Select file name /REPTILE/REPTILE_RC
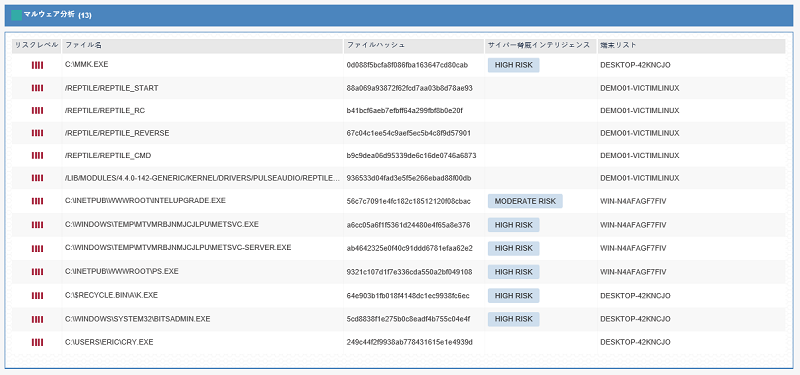800x375 pixels. coord(105,111)
